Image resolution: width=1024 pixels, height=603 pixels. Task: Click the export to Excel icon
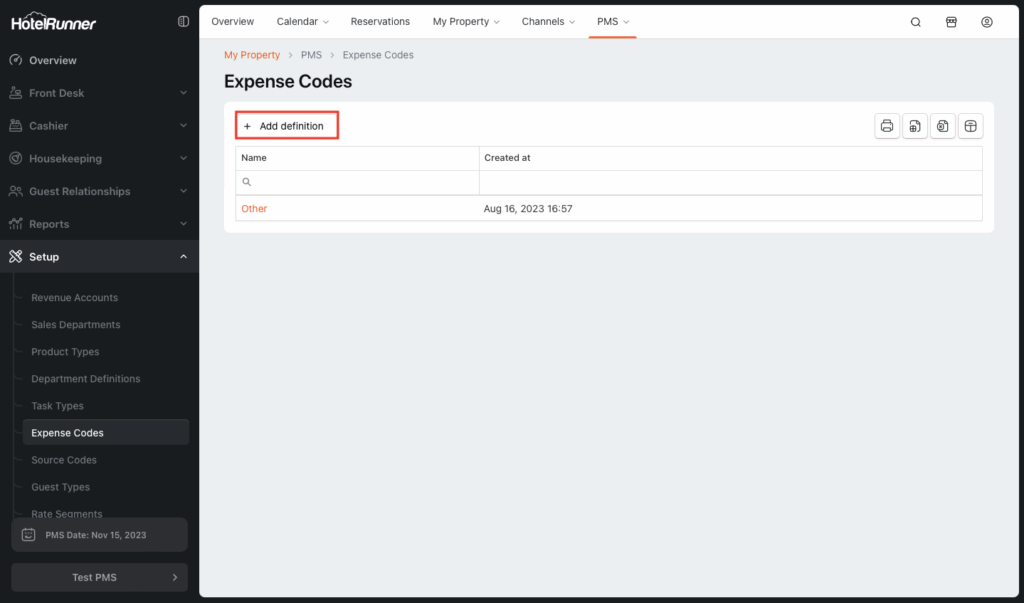tap(943, 126)
